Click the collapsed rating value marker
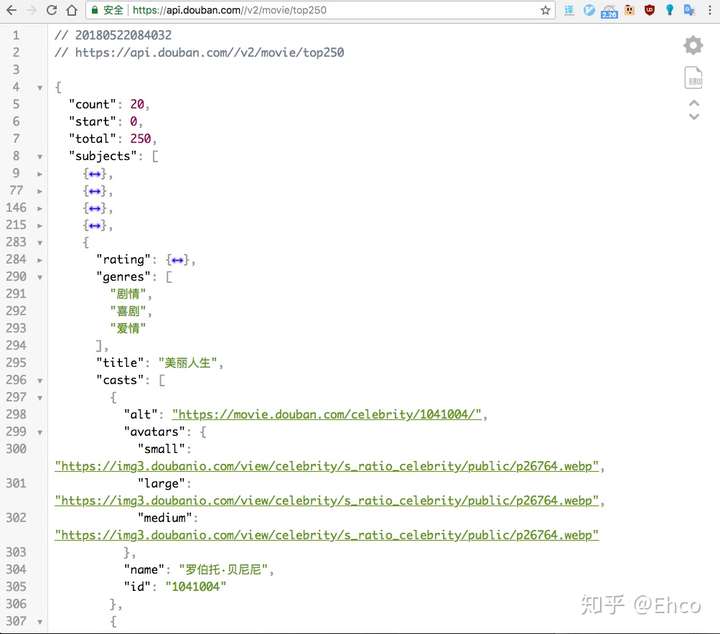The height and width of the screenshot is (634, 720). pyautogui.click(x=177, y=260)
